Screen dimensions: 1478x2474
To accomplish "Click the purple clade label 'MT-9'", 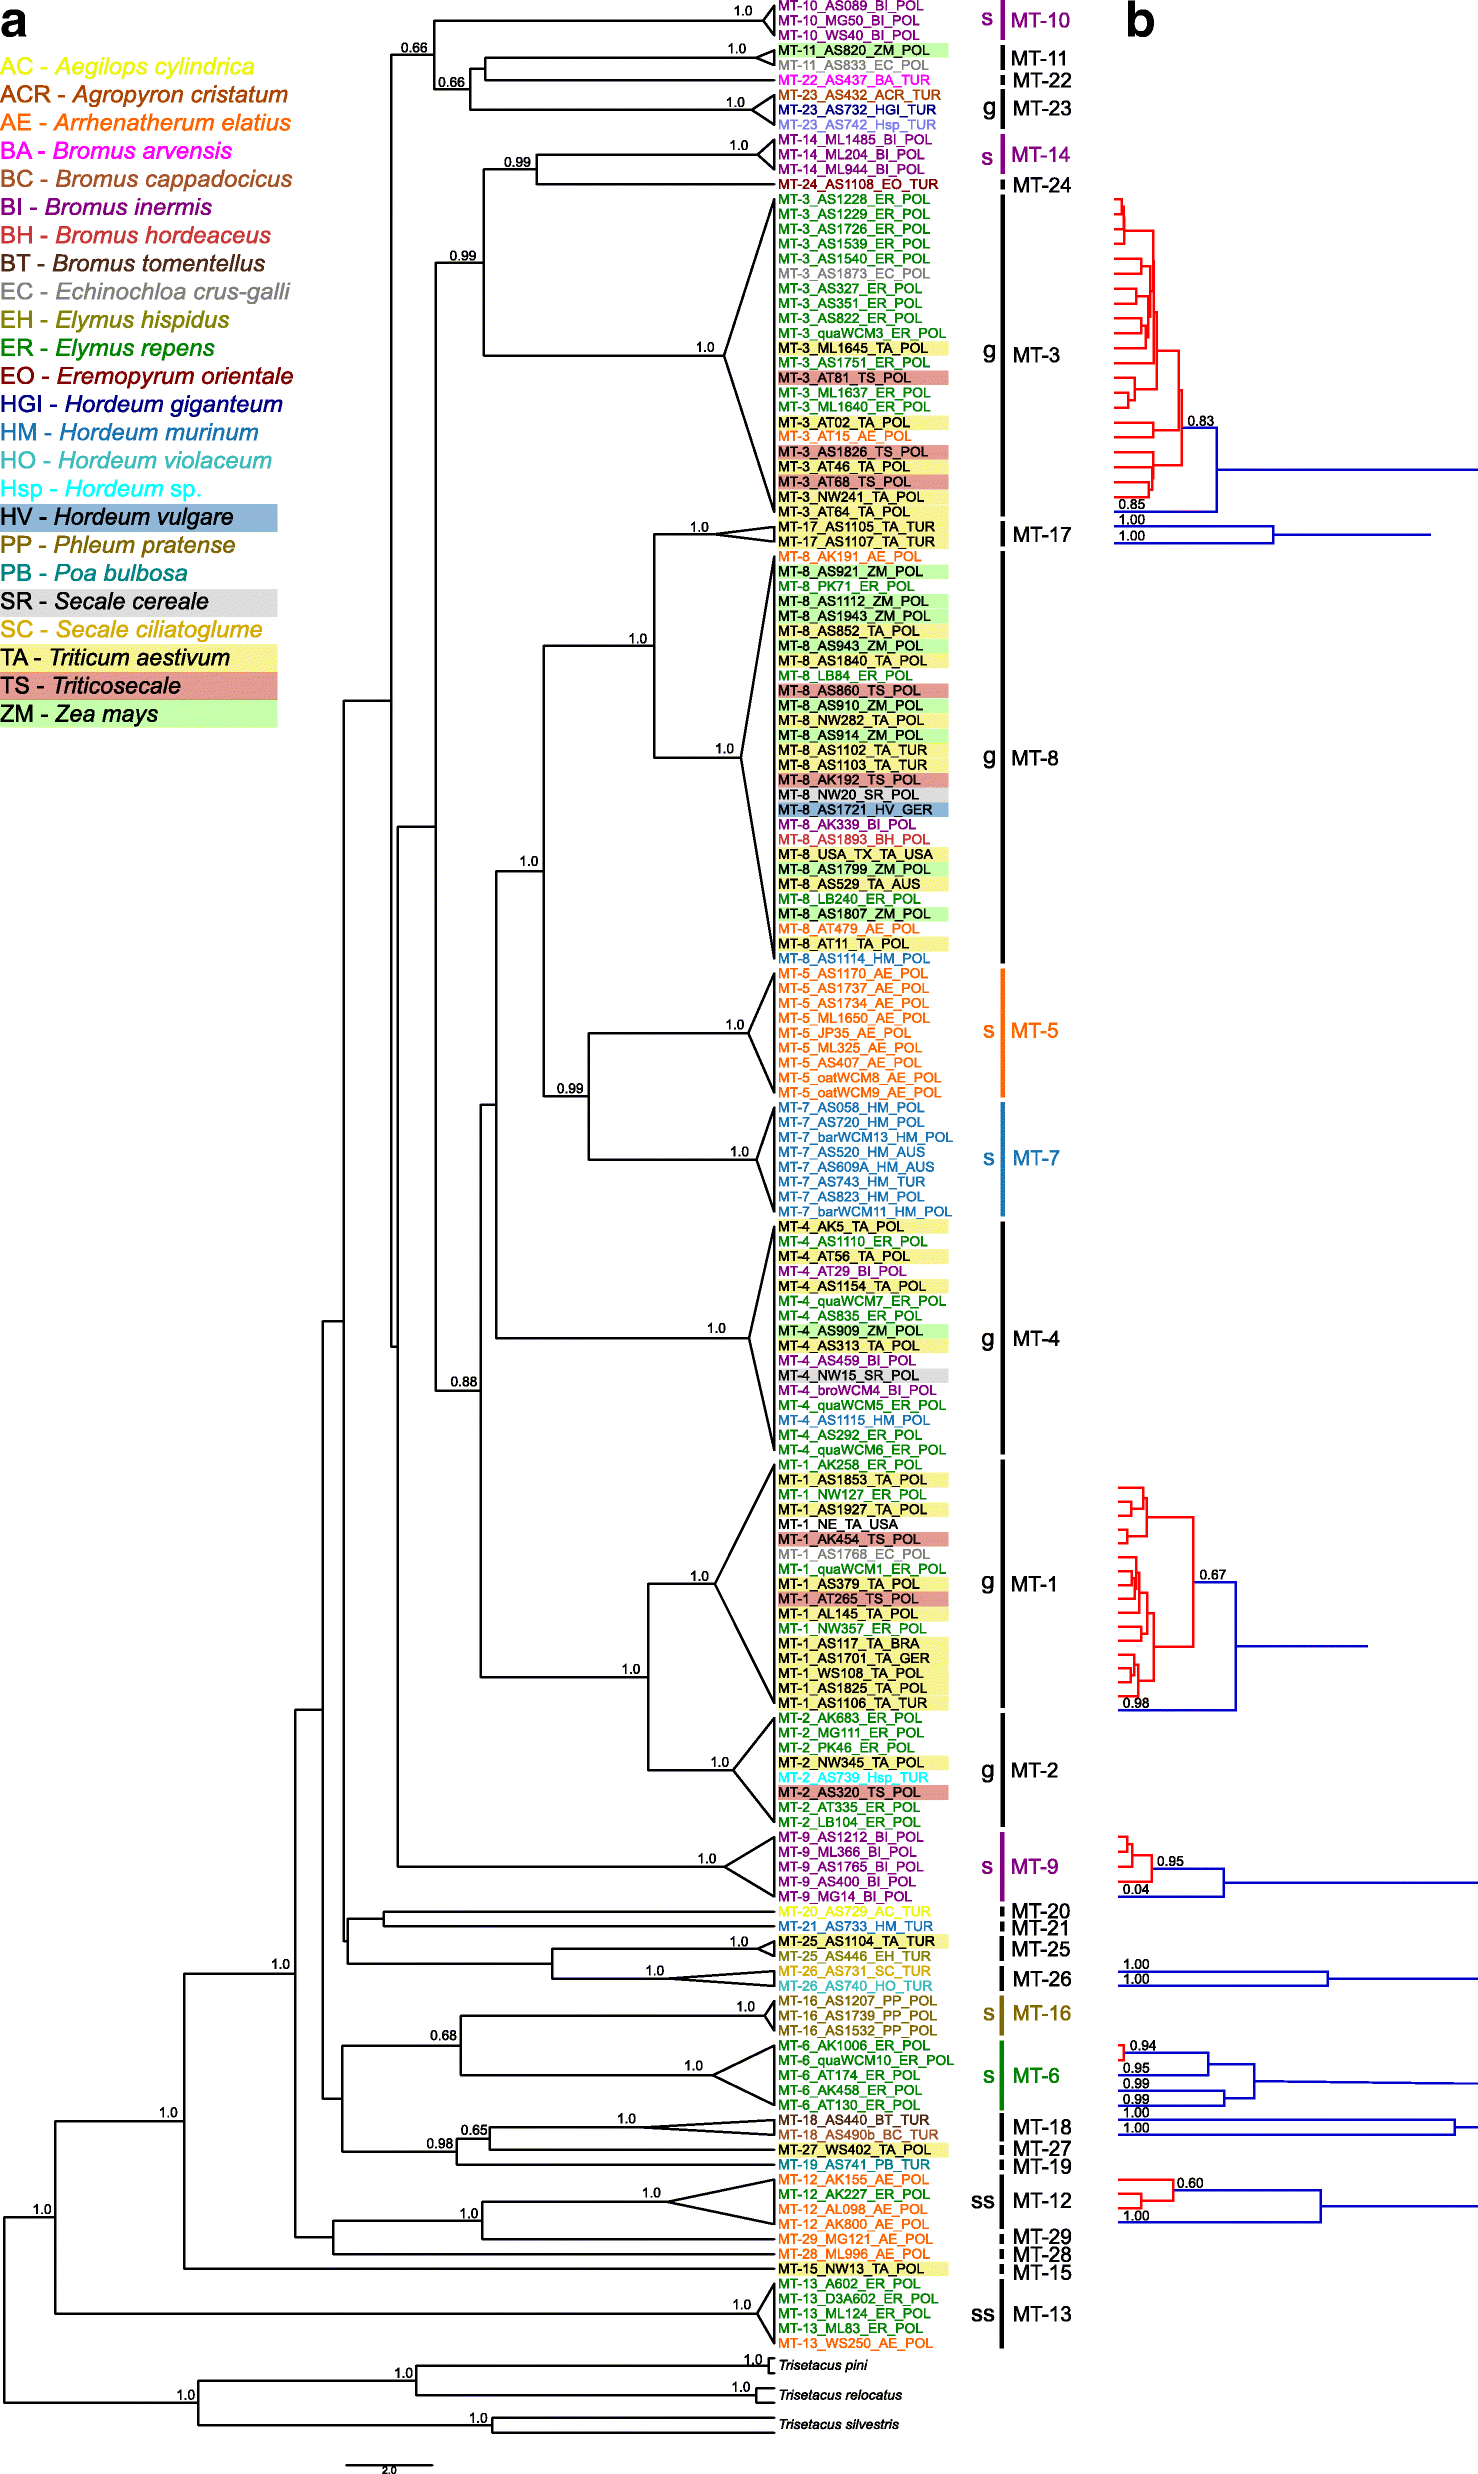I will [1034, 1867].
